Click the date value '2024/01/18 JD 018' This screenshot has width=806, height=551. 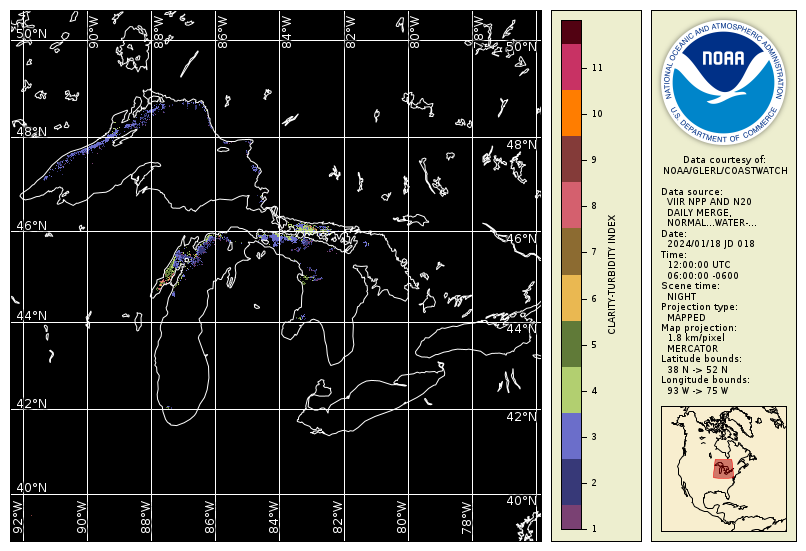710,244
